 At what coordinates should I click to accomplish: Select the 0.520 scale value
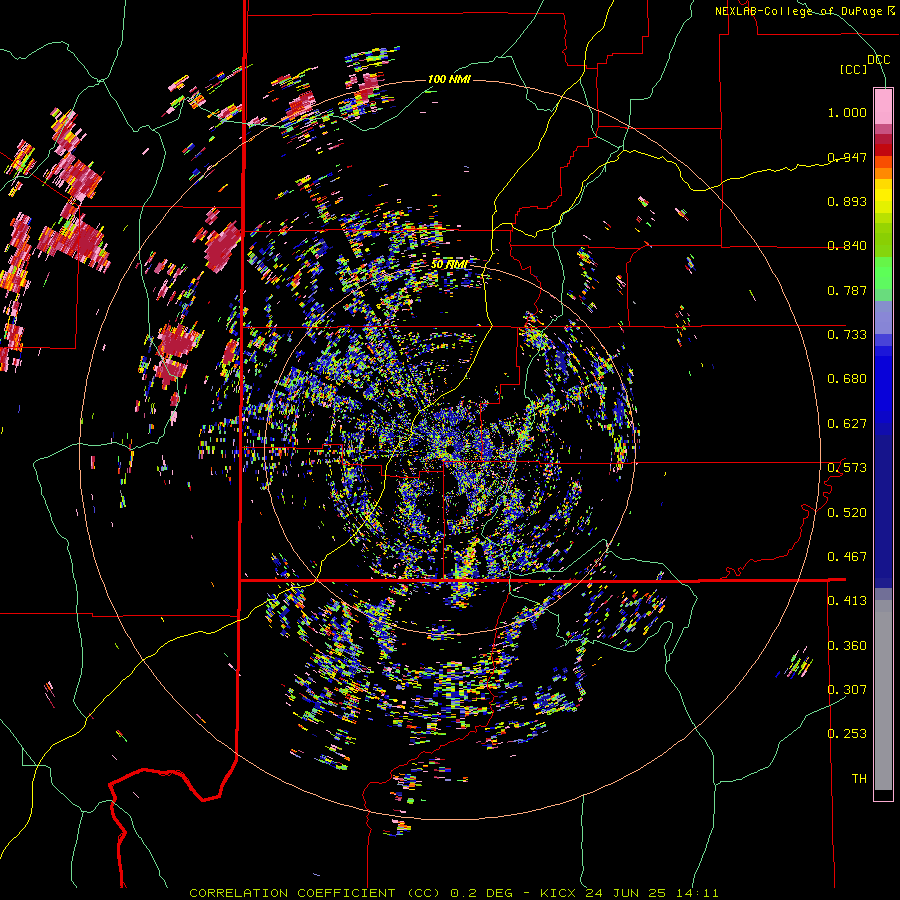coord(847,513)
